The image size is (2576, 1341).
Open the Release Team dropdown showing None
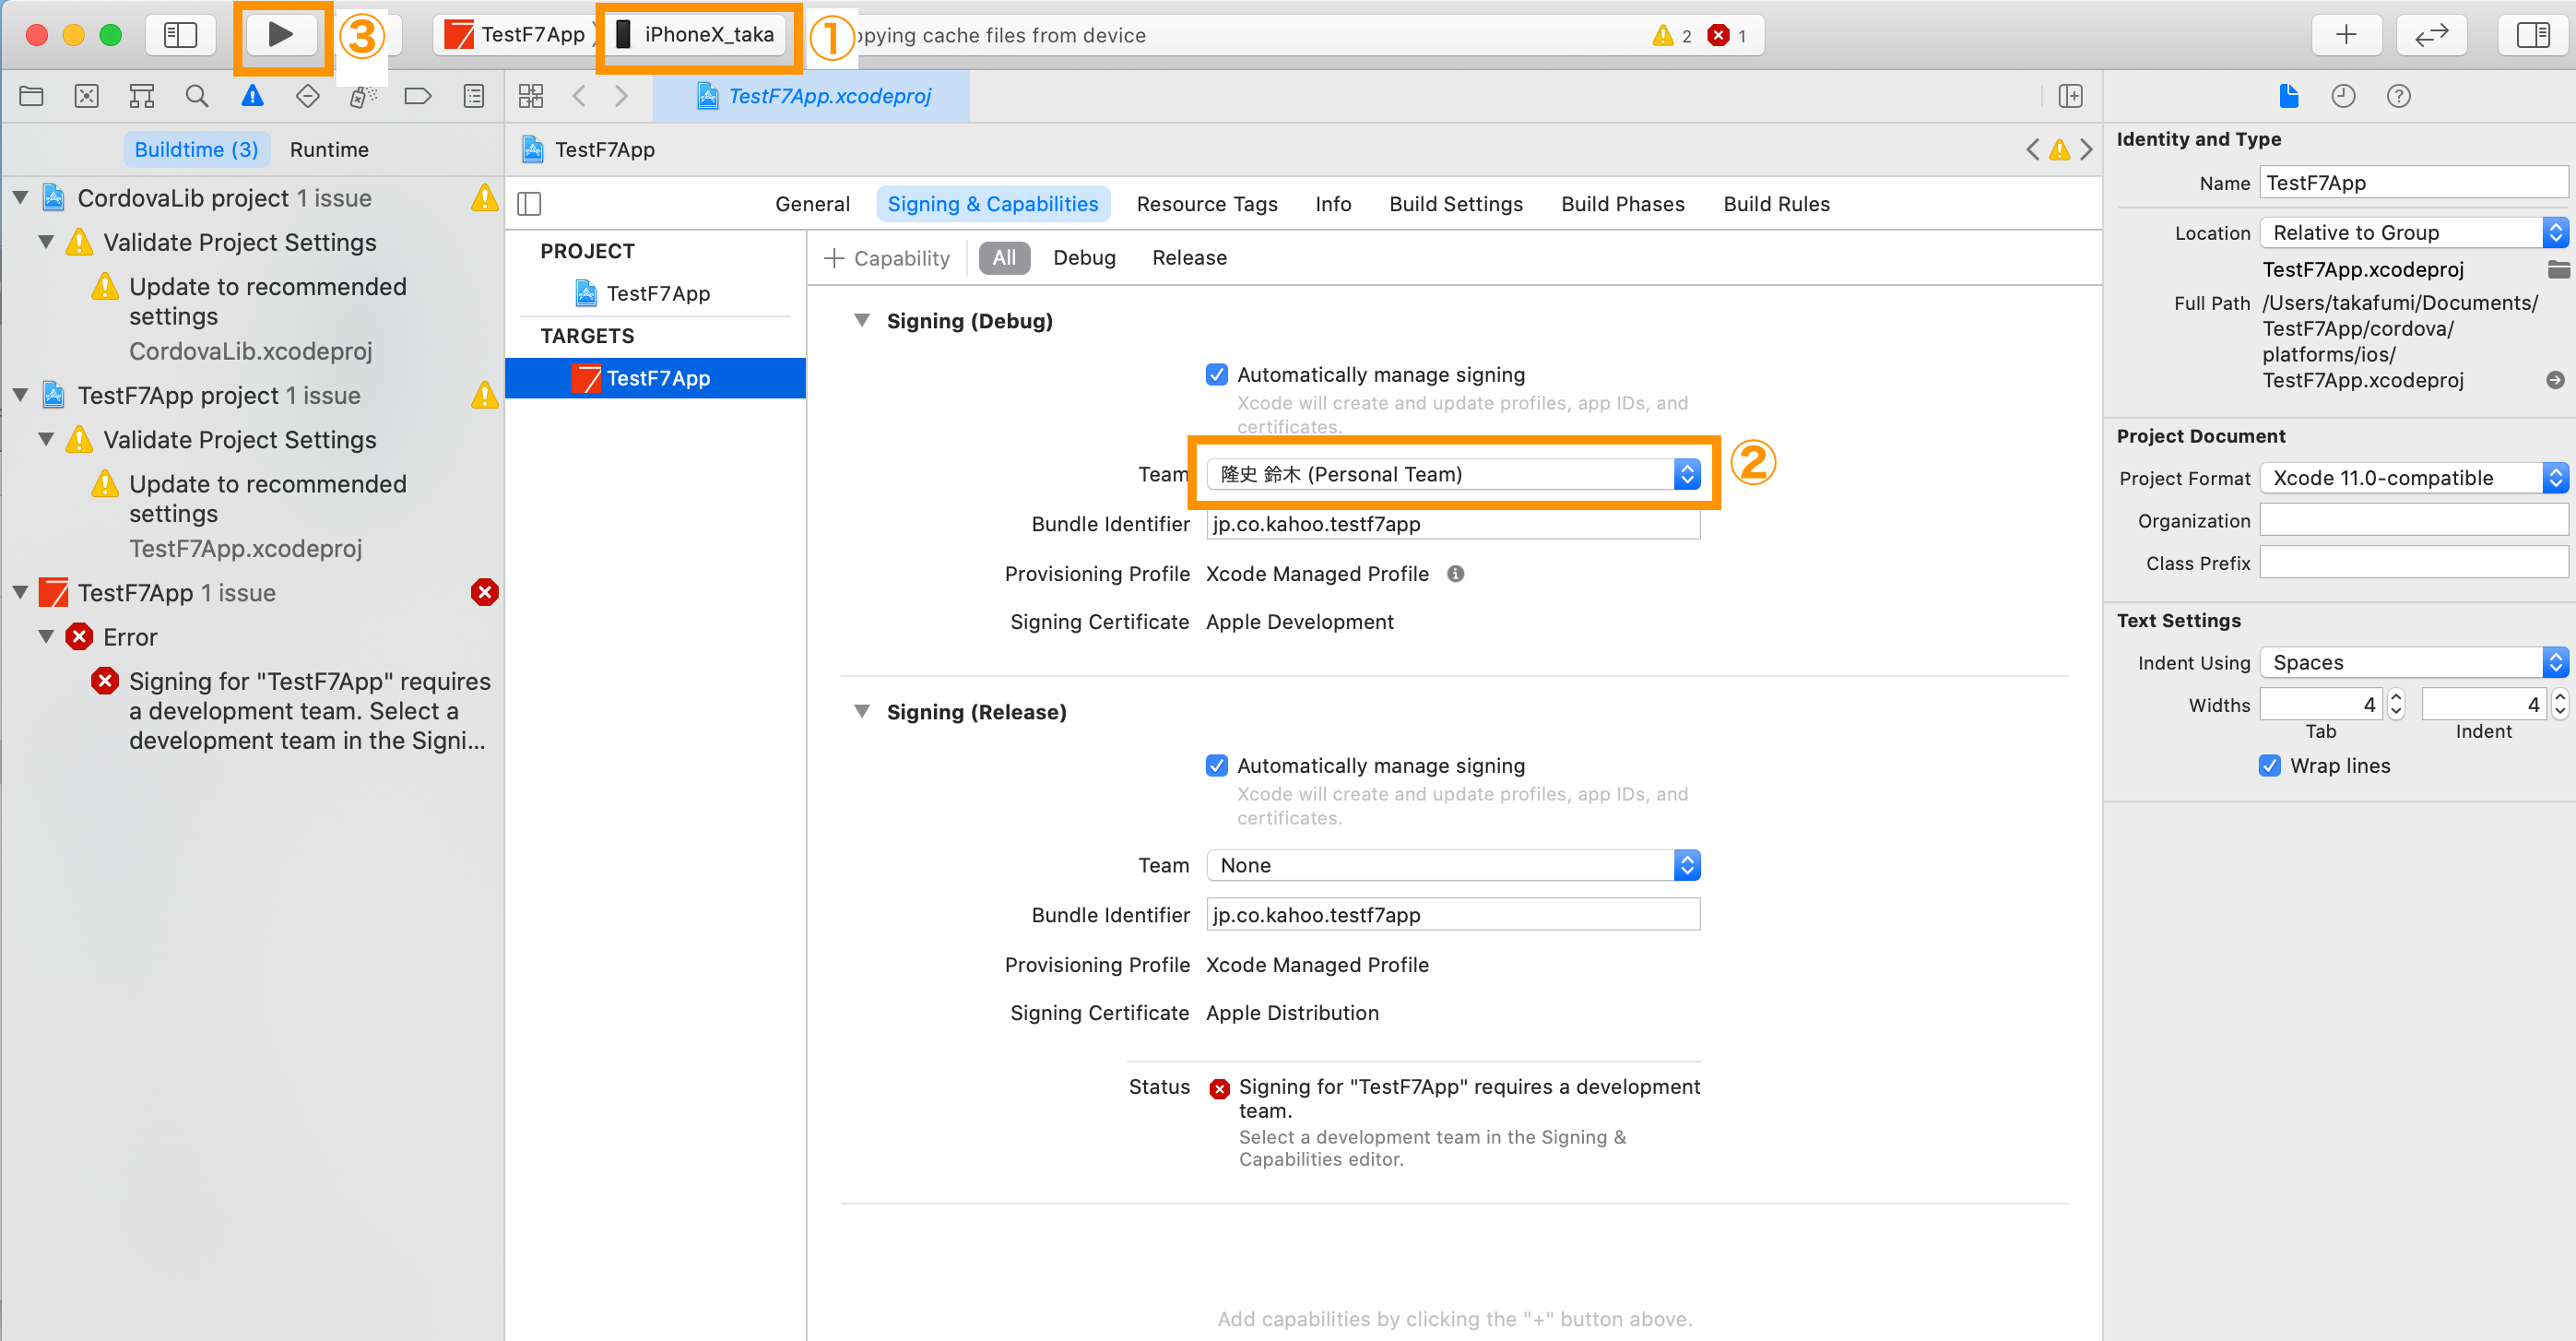1452,865
